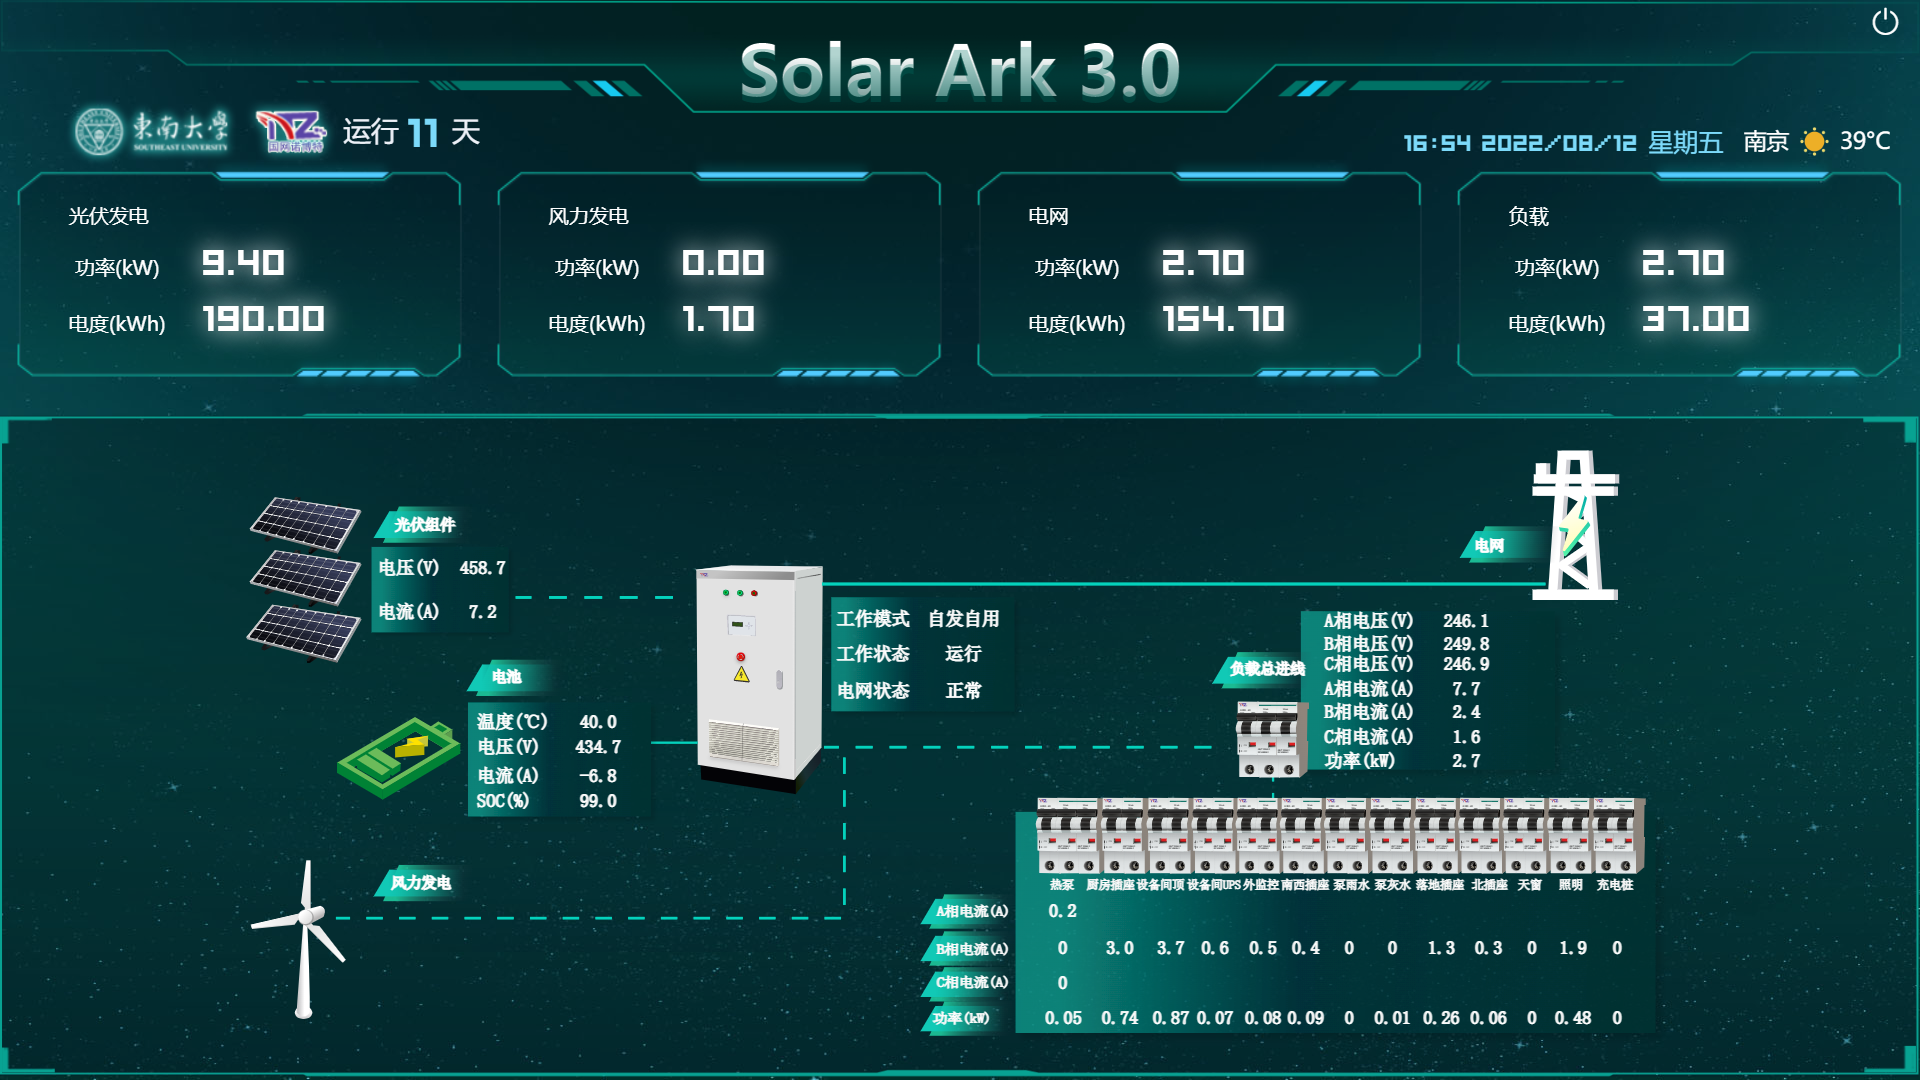Click the inverter cabinet image
Viewport: 1920px width, 1080px height.
click(x=759, y=677)
